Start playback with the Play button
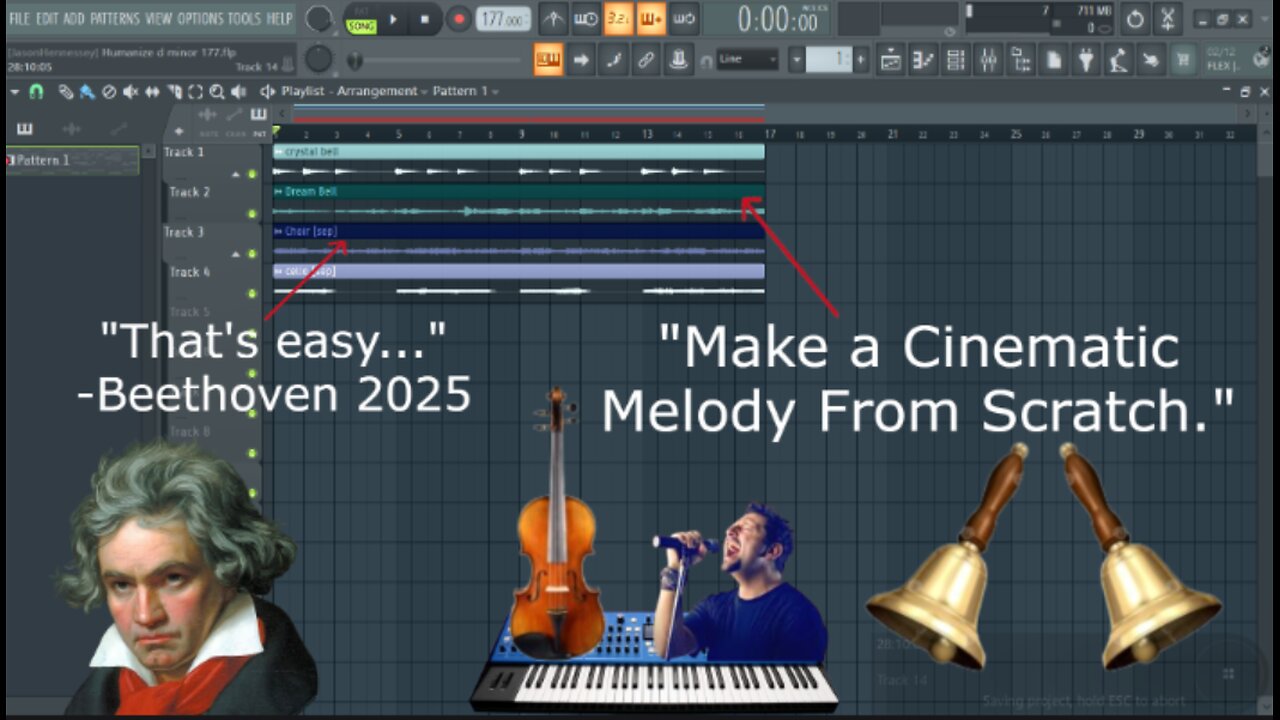This screenshot has height=720, width=1280. 393,19
